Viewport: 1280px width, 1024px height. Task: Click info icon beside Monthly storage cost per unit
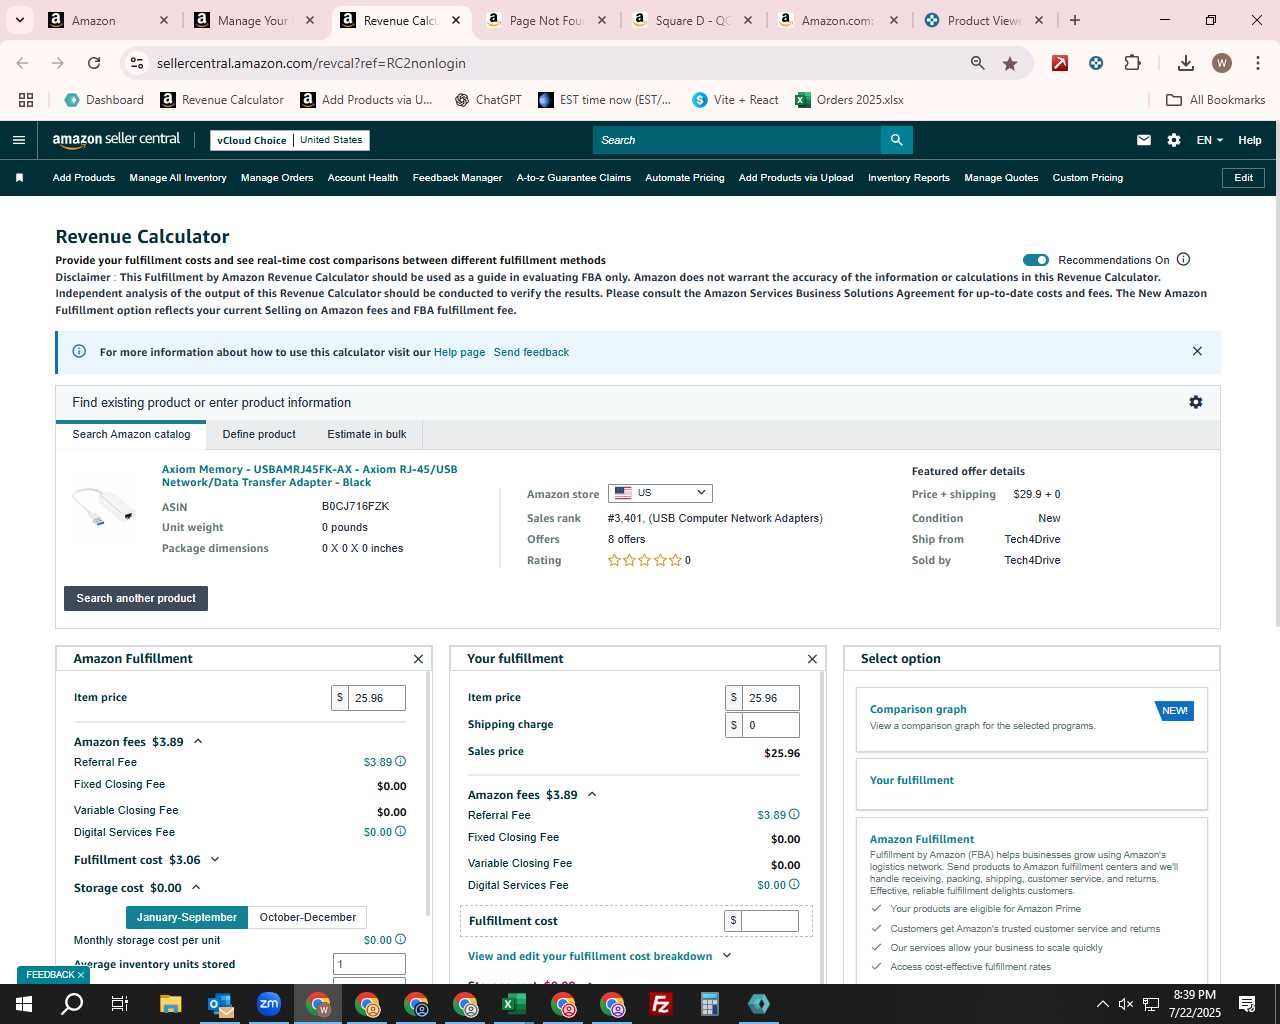tap(401, 939)
